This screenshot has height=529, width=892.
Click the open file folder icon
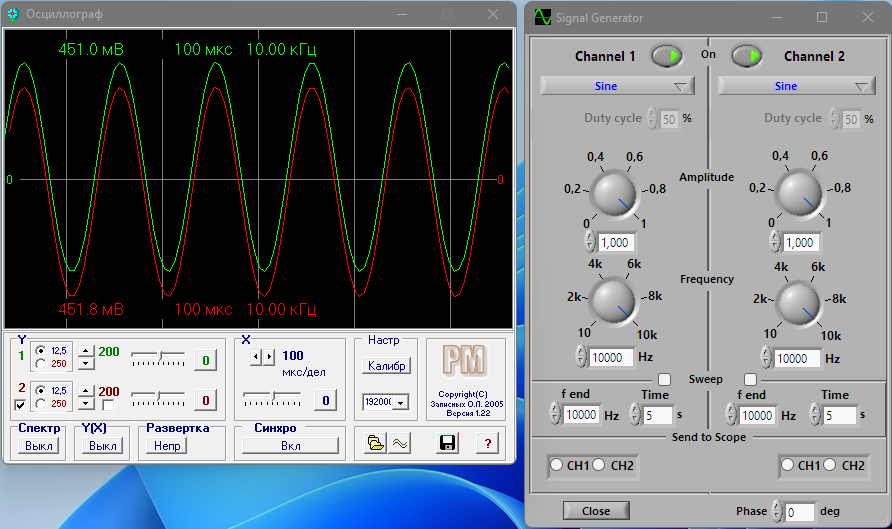point(375,443)
